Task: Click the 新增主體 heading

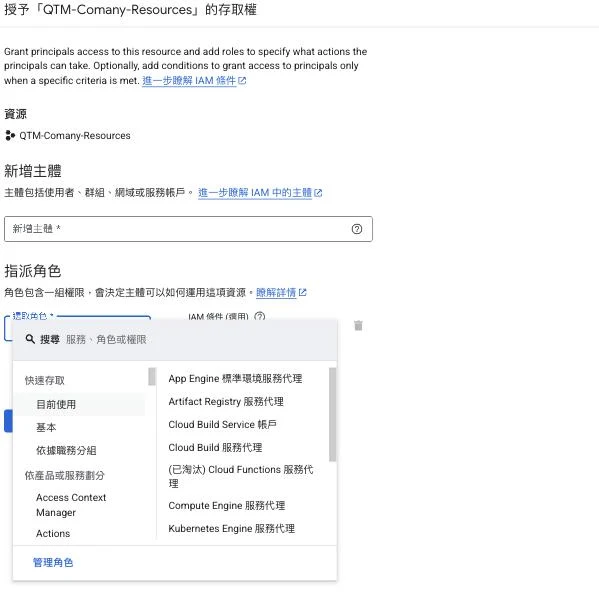Action: tap(32, 171)
